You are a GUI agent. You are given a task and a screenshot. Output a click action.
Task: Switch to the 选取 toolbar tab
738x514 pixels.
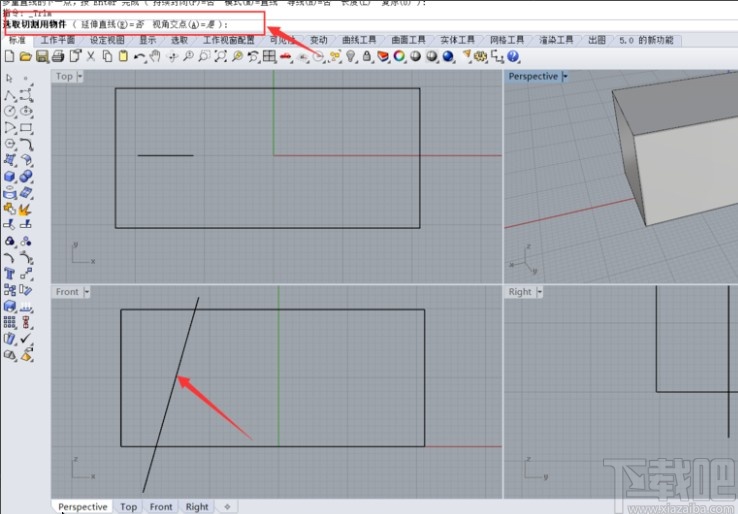(x=179, y=40)
